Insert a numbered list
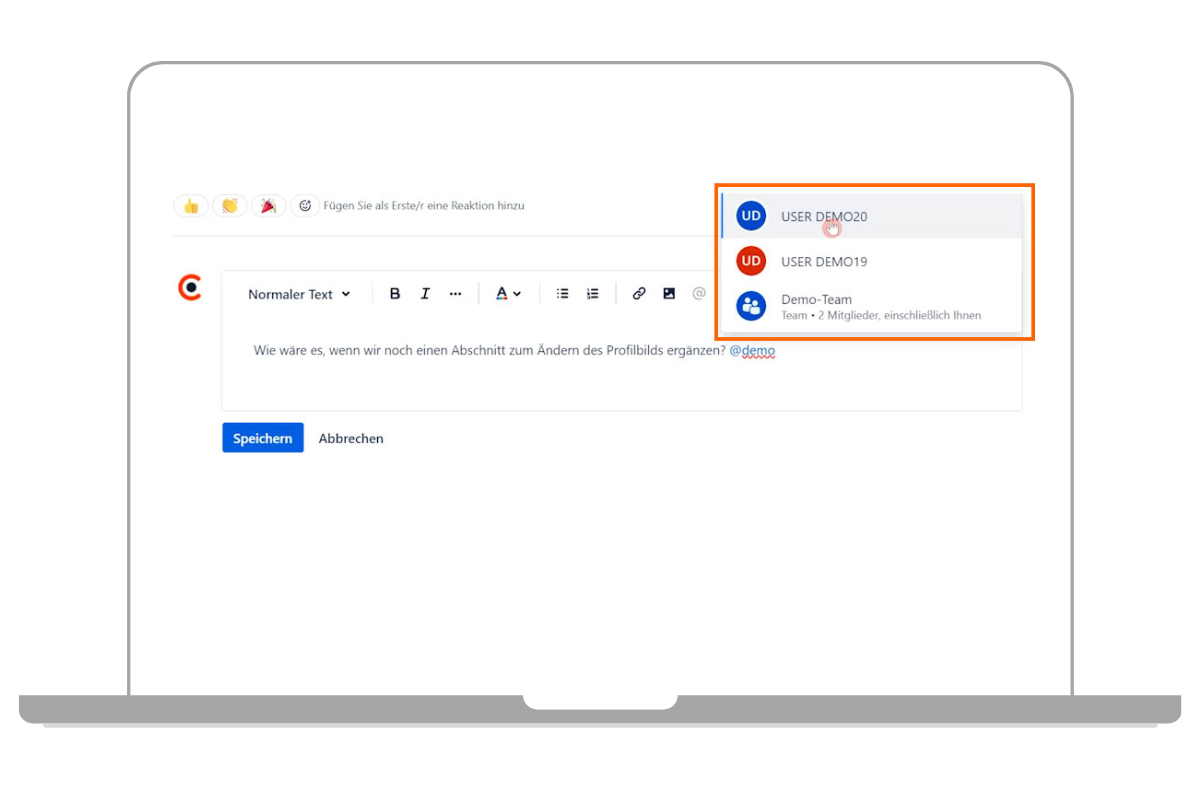This screenshot has height=790, width=1200. [593, 294]
